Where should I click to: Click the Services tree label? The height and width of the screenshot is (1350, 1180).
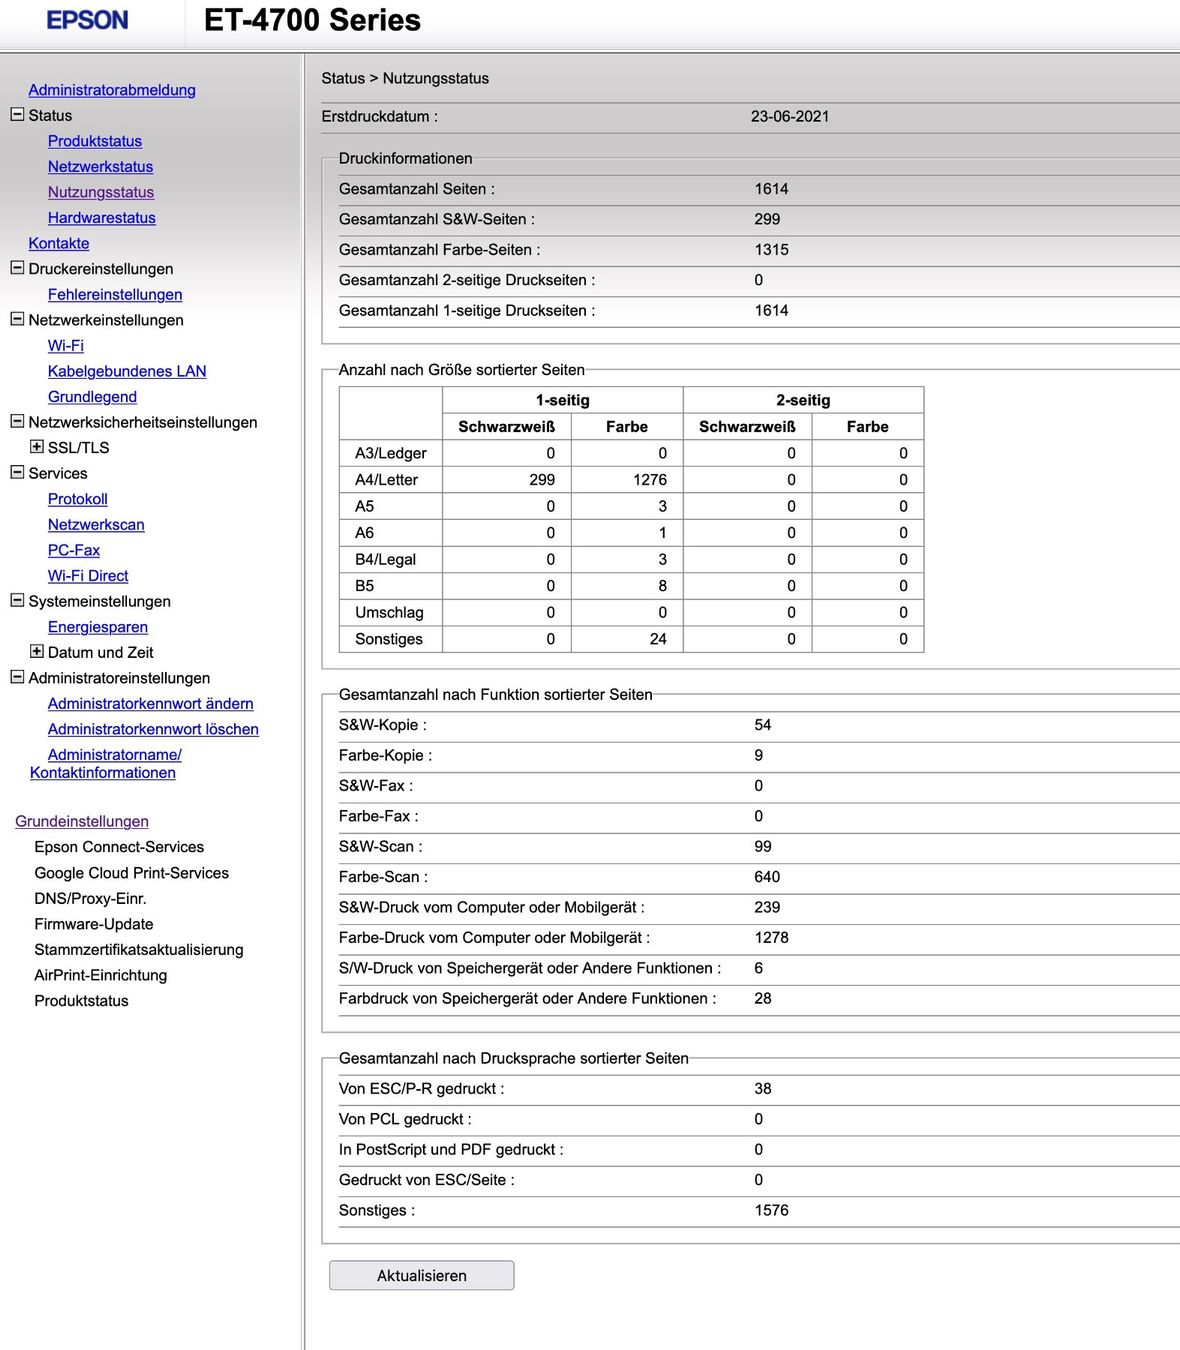58,473
